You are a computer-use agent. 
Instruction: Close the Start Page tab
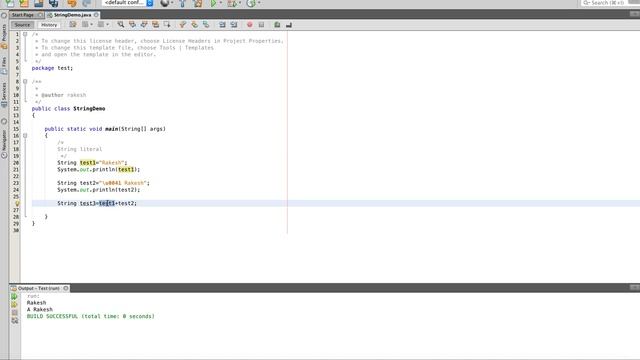coord(40,15)
